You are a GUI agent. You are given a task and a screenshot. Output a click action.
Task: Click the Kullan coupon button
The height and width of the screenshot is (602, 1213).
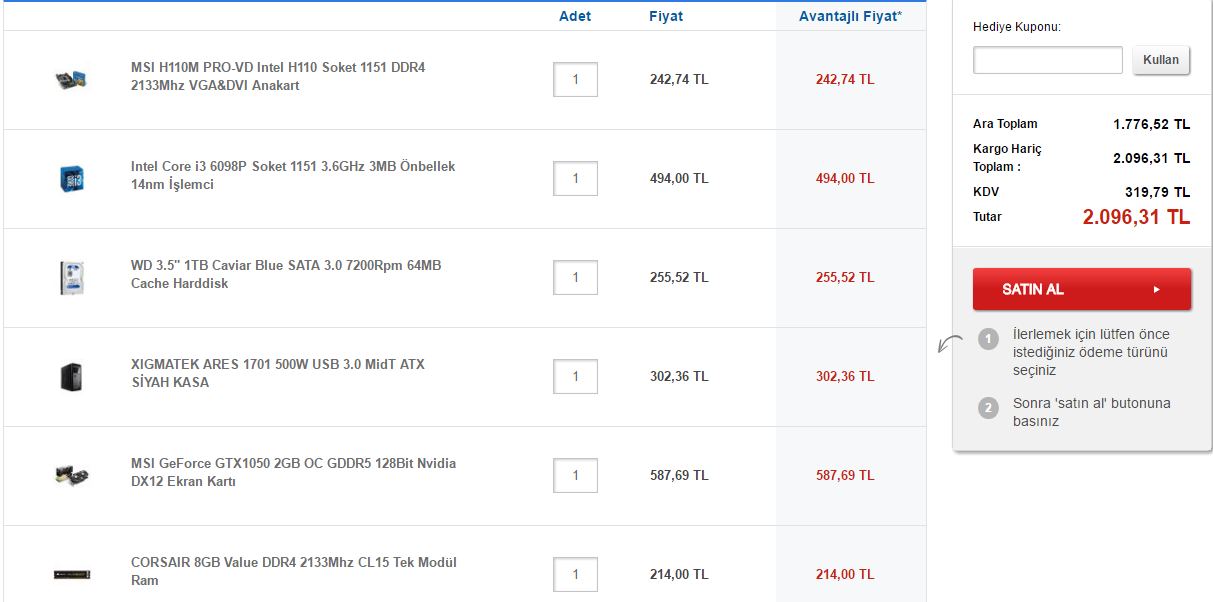tap(1161, 60)
